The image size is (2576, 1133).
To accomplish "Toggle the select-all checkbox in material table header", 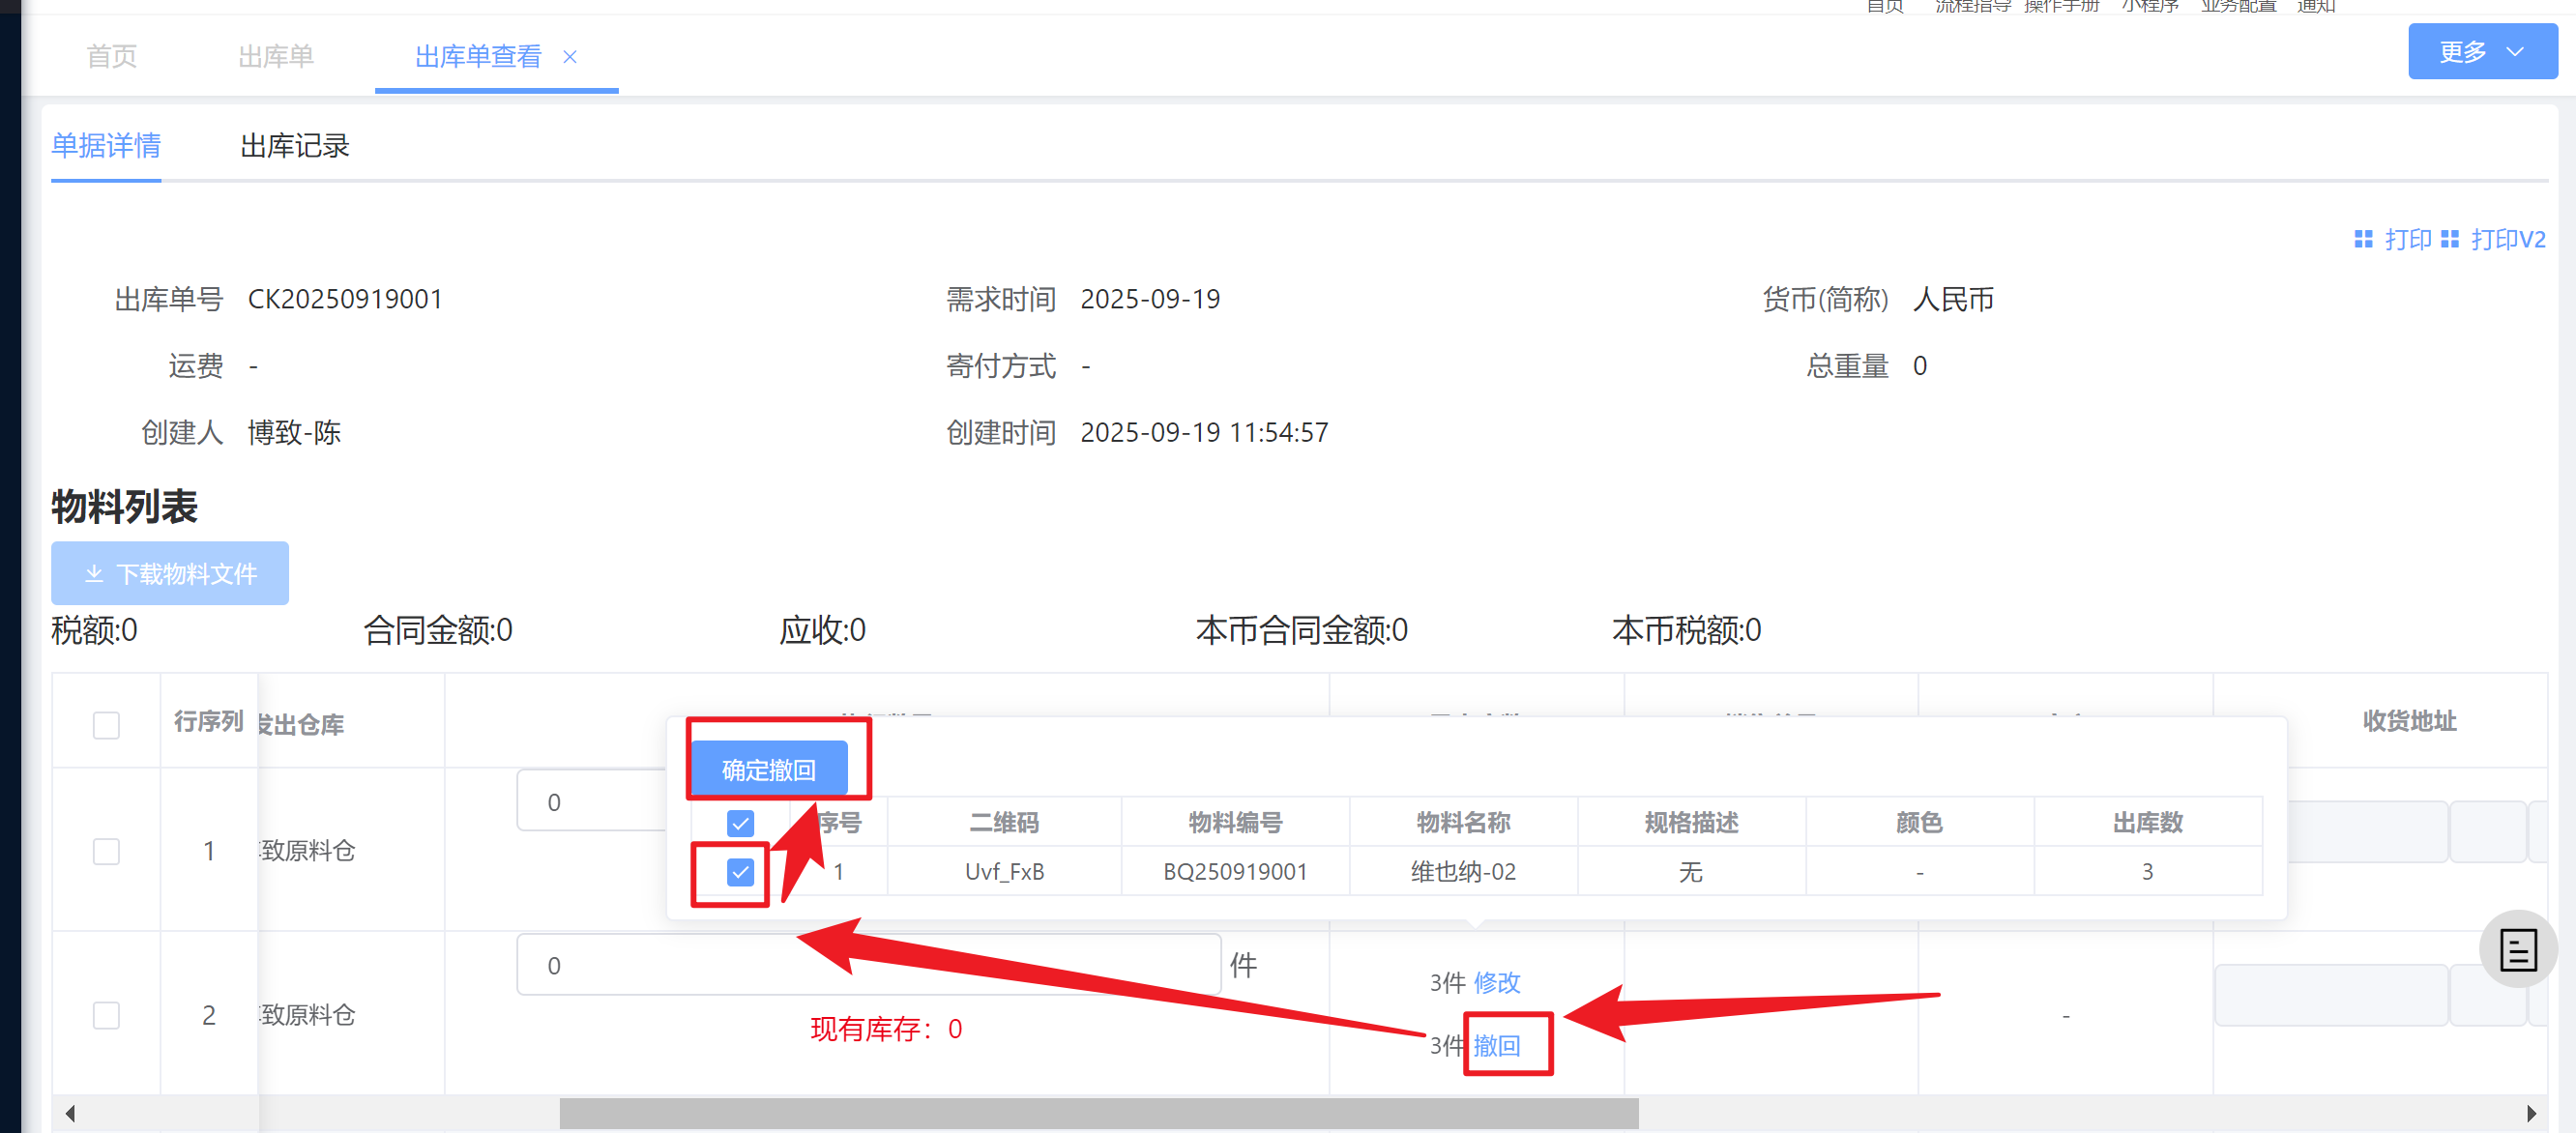I will coord(106,725).
